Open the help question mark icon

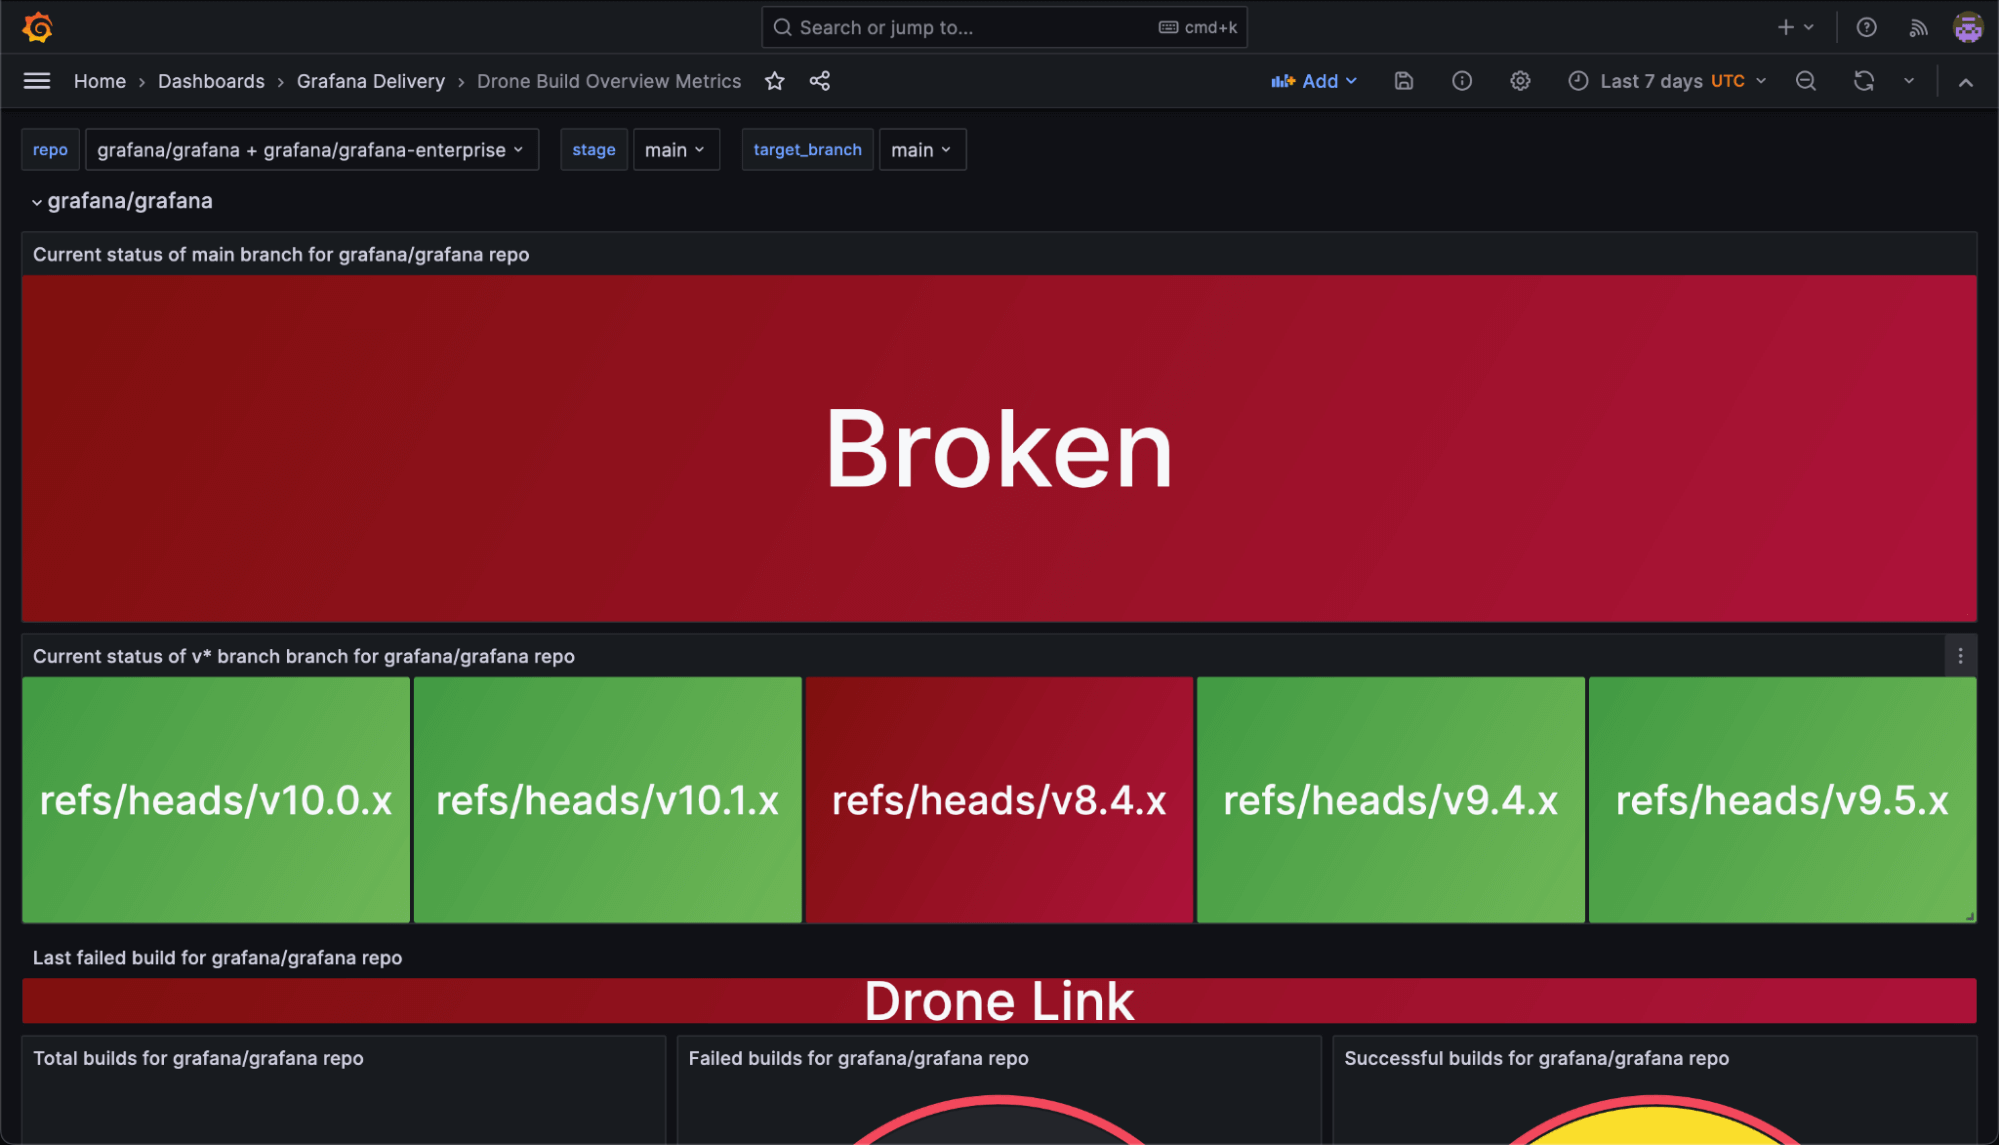(1866, 27)
